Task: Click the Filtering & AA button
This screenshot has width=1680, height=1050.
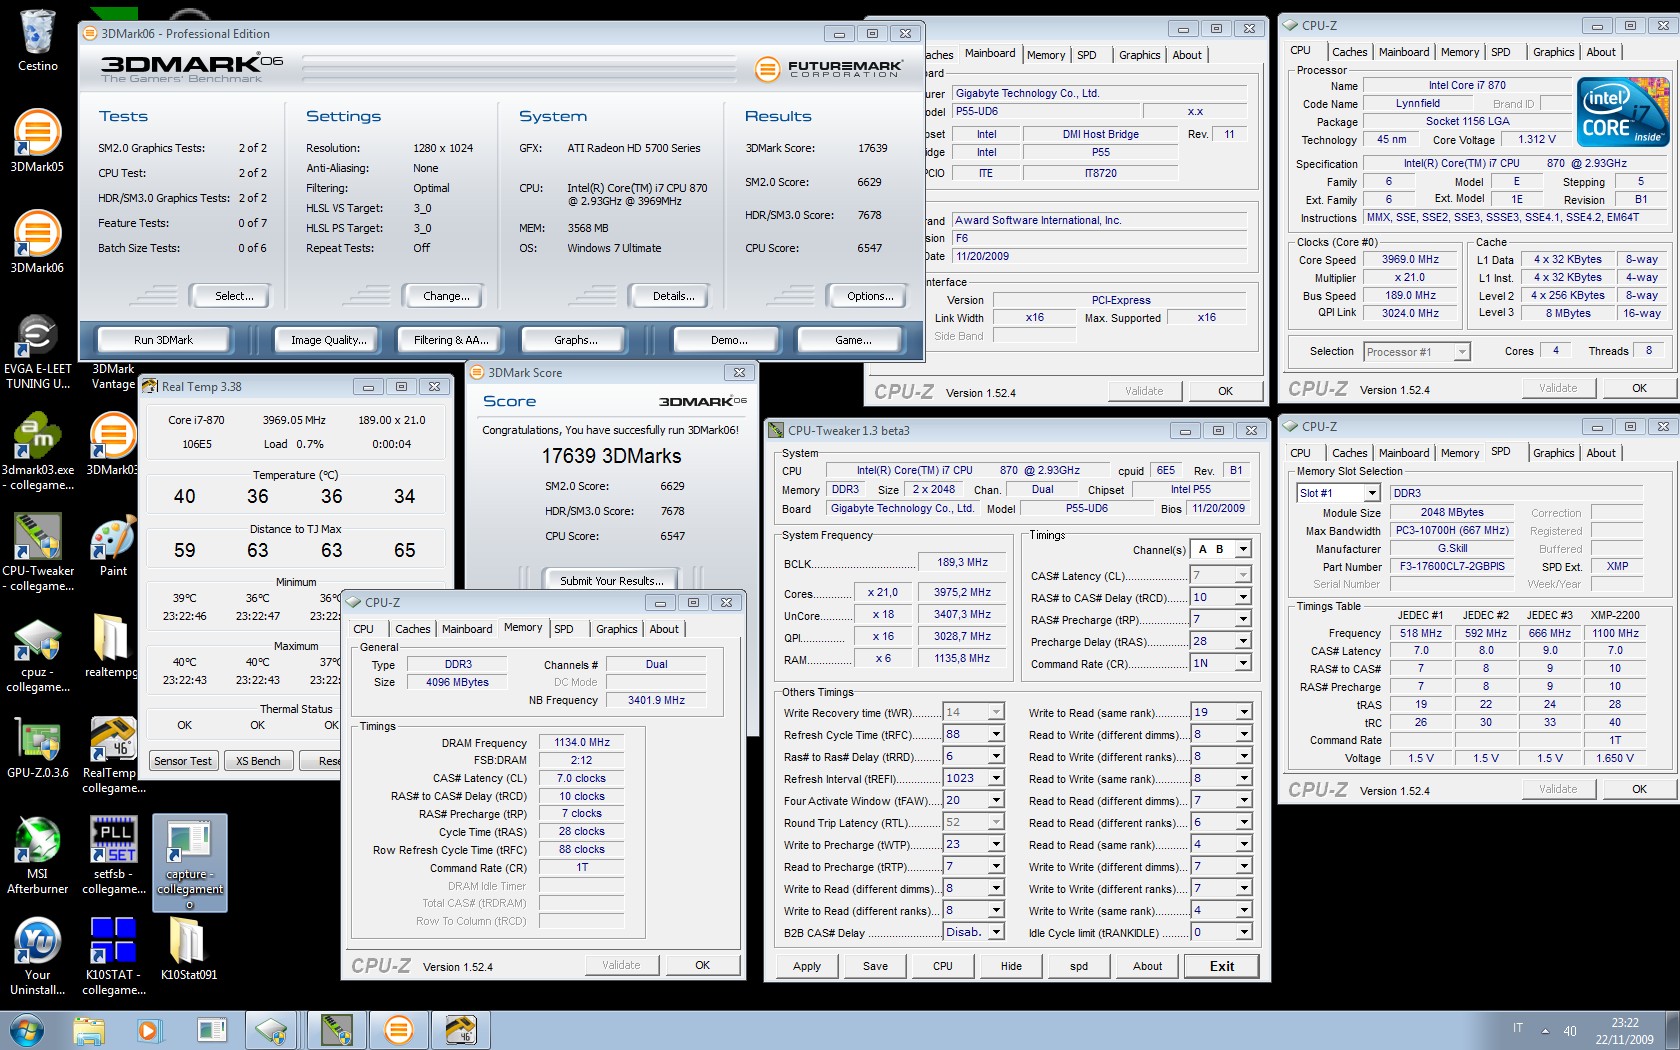Action: point(451,340)
